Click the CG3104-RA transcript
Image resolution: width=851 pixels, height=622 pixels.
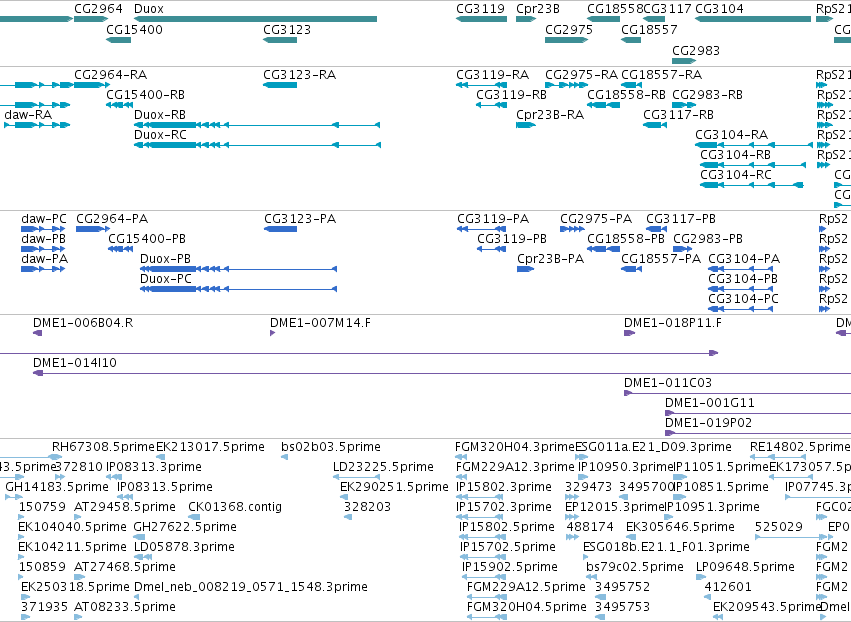coord(754,145)
